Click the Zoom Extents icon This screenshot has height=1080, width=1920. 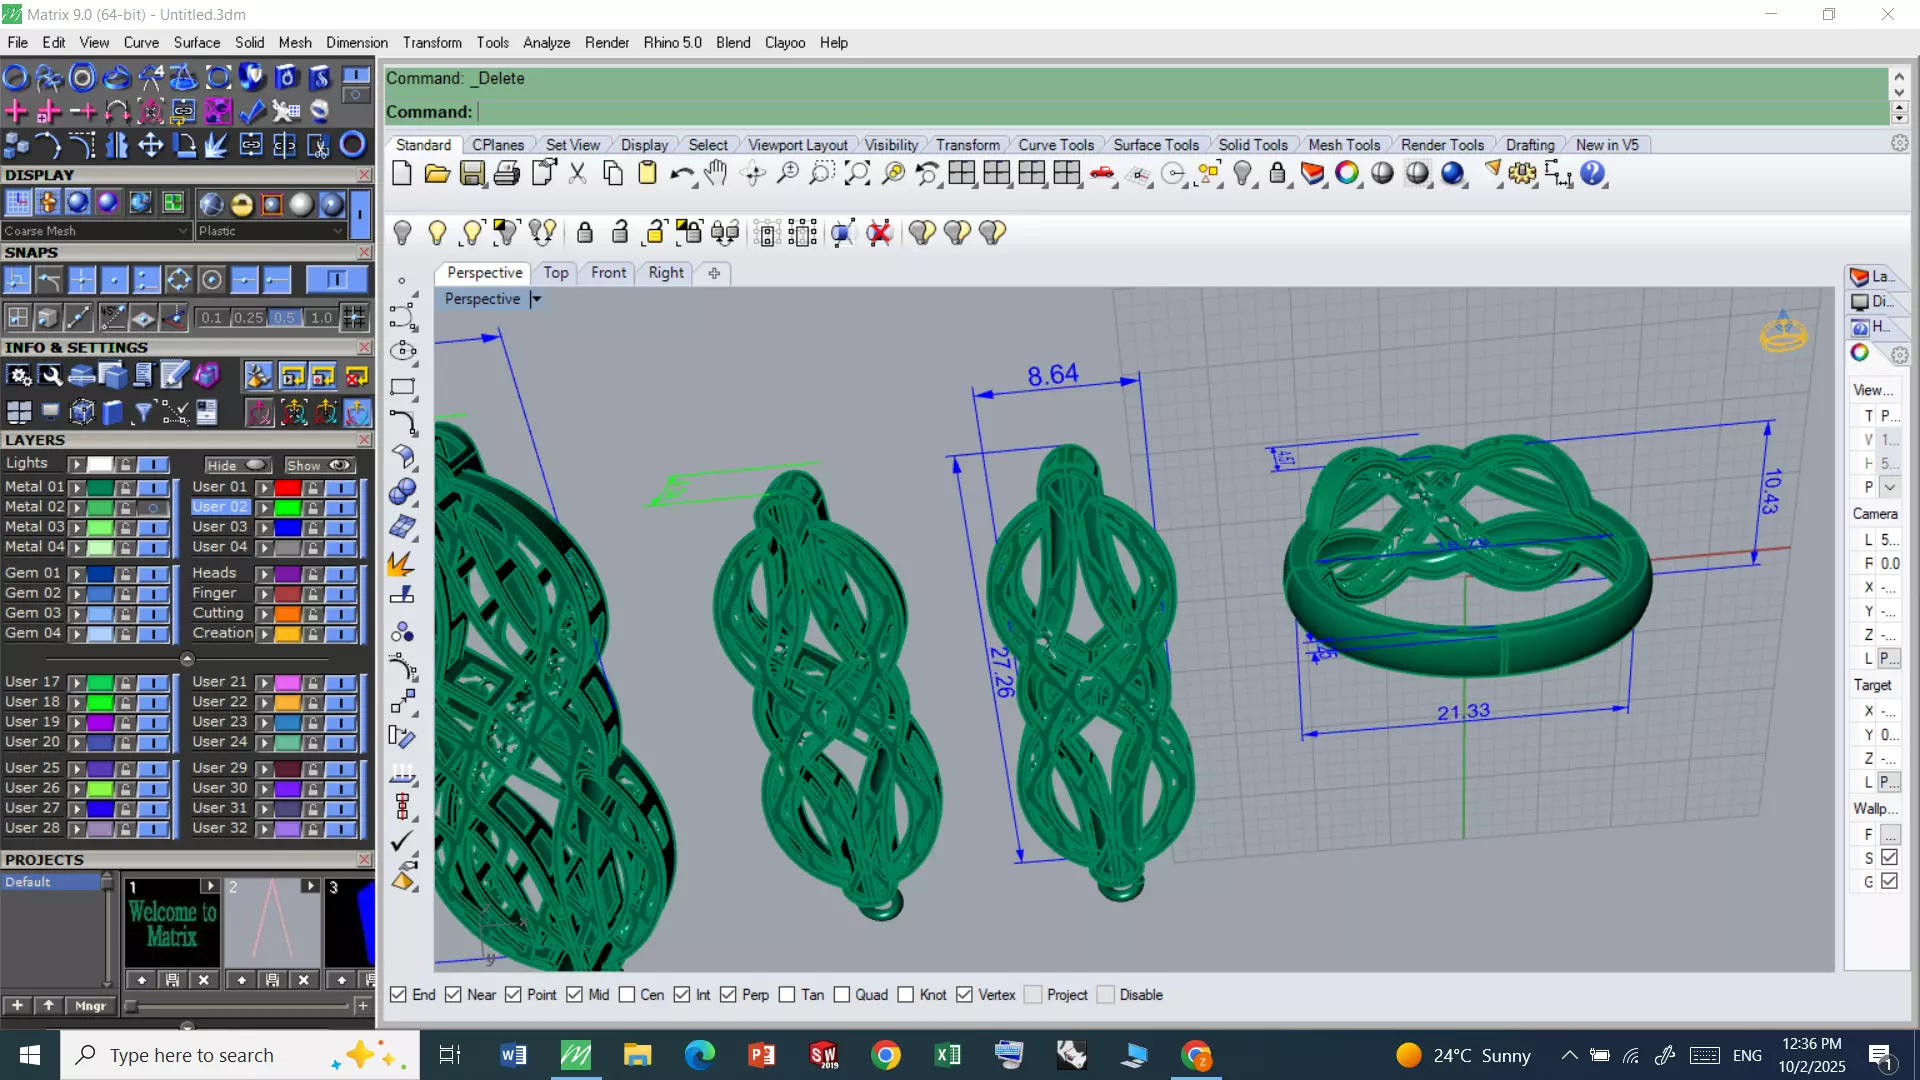[858, 174]
